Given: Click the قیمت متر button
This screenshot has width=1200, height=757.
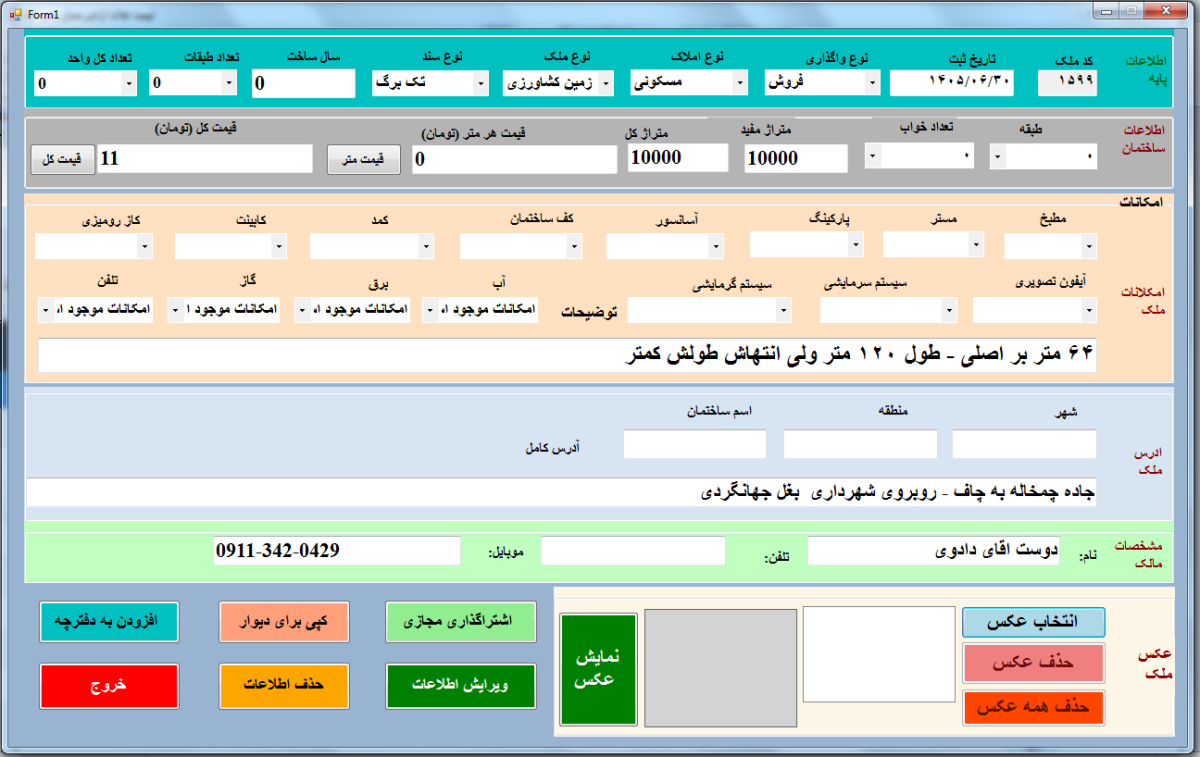Looking at the screenshot, I should (363, 160).
